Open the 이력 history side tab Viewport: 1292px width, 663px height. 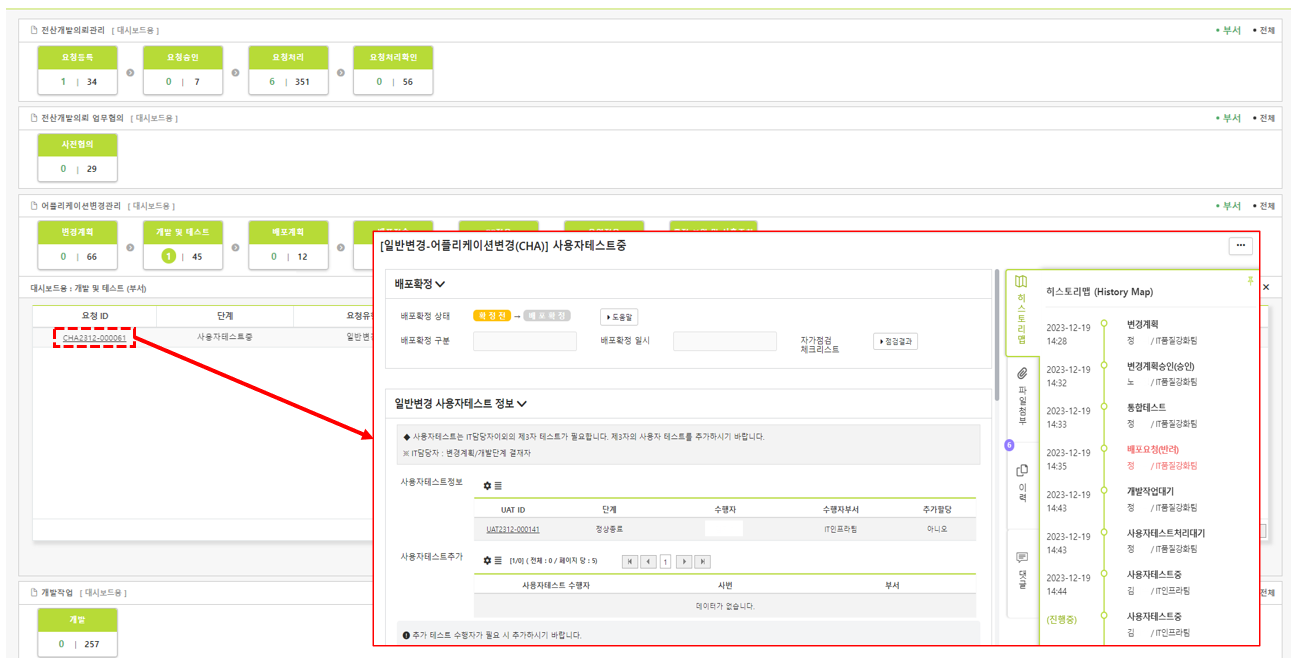pyautogui.click(x=1021, y=480)
